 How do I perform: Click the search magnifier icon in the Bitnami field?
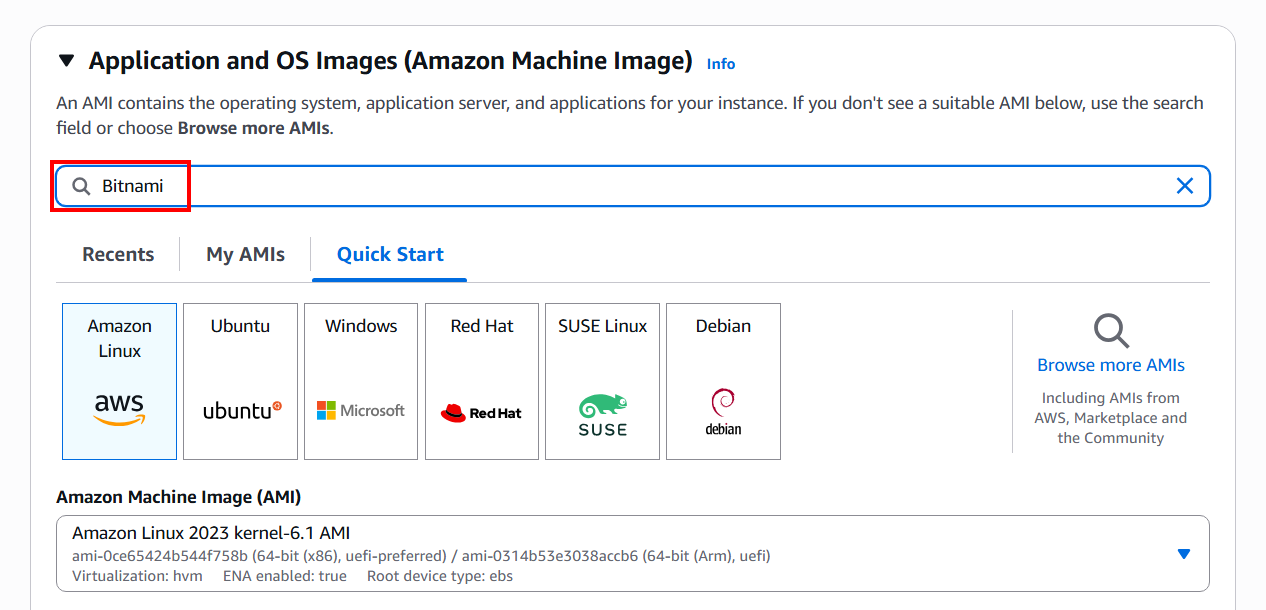(81, 187)
